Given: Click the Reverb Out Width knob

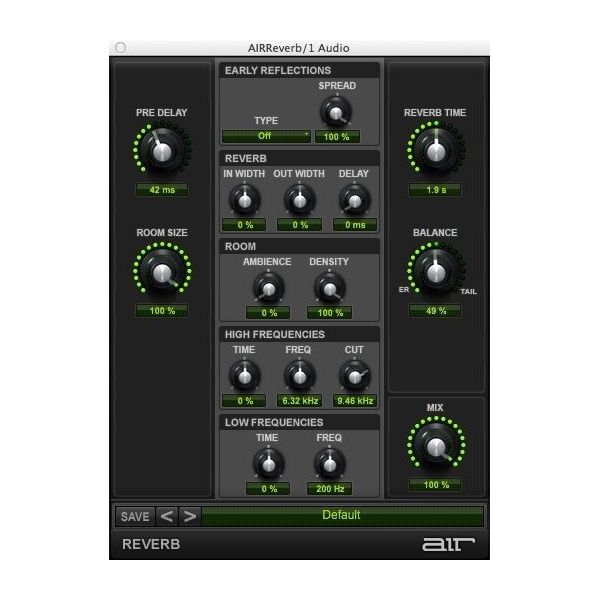Looking at the screenshot, I should coord(300,200).
